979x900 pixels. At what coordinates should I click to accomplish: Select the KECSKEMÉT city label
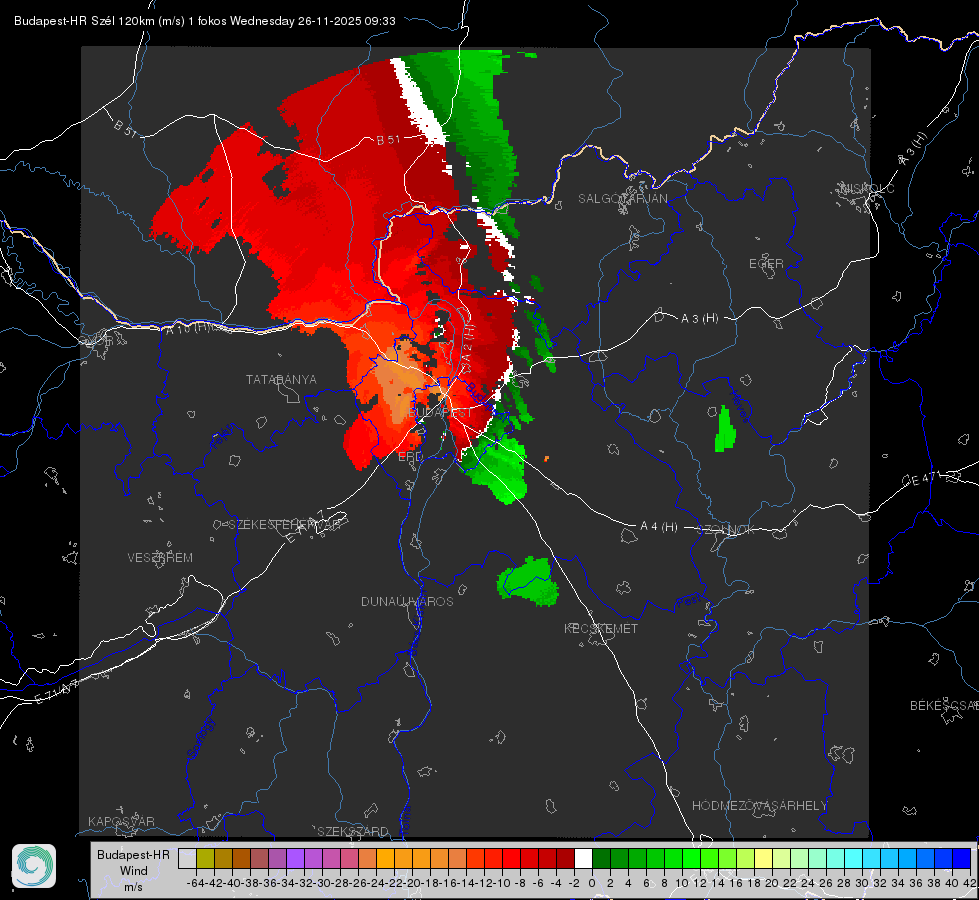(601, 628)
